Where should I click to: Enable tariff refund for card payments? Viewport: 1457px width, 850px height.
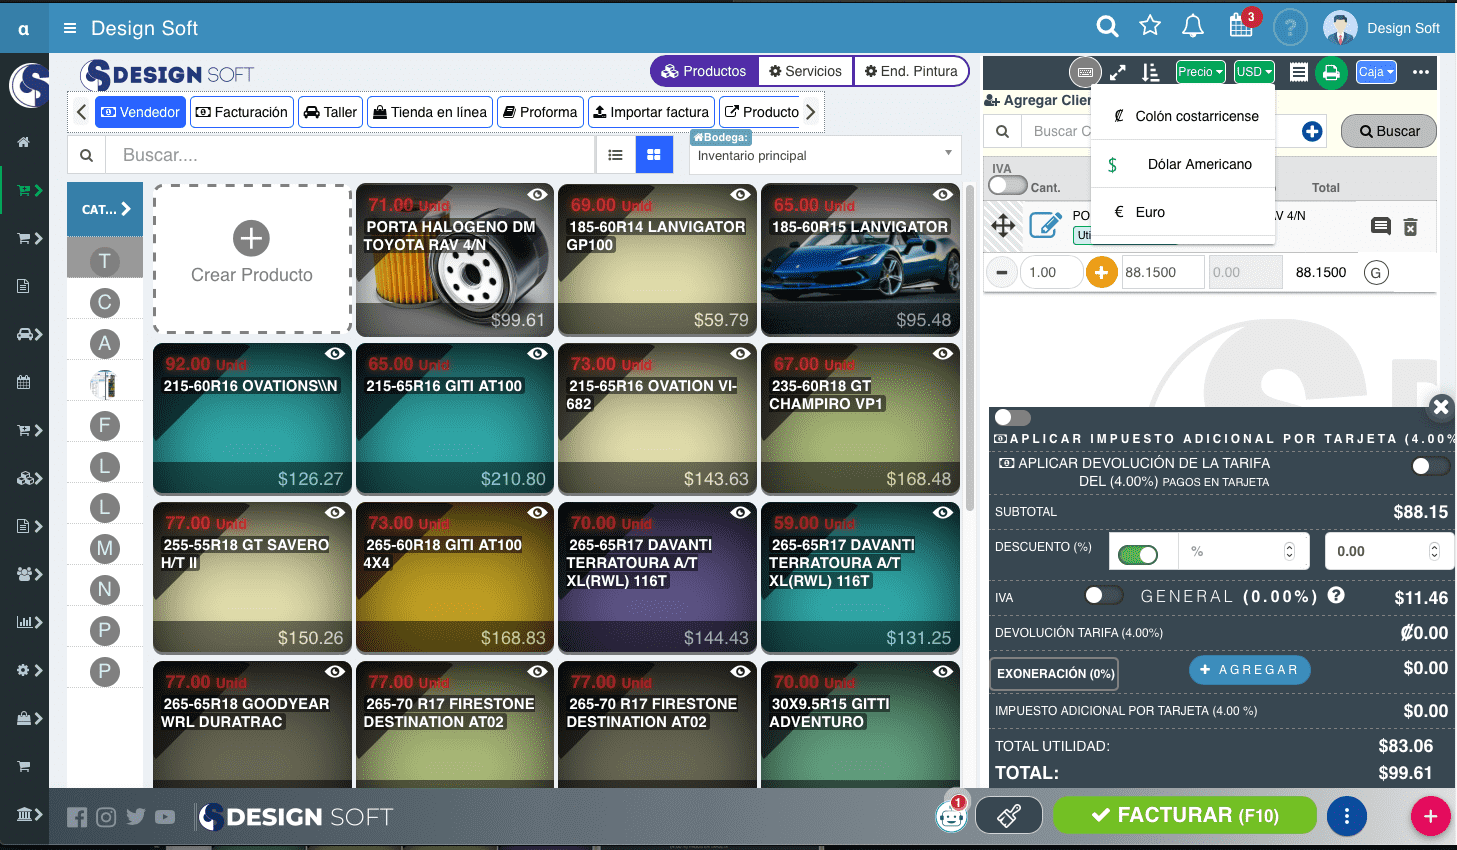(1428, 466)
